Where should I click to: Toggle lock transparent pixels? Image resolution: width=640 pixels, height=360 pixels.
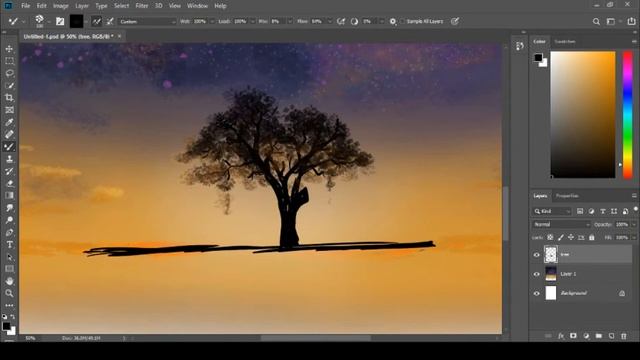click(x=550, y=237)
